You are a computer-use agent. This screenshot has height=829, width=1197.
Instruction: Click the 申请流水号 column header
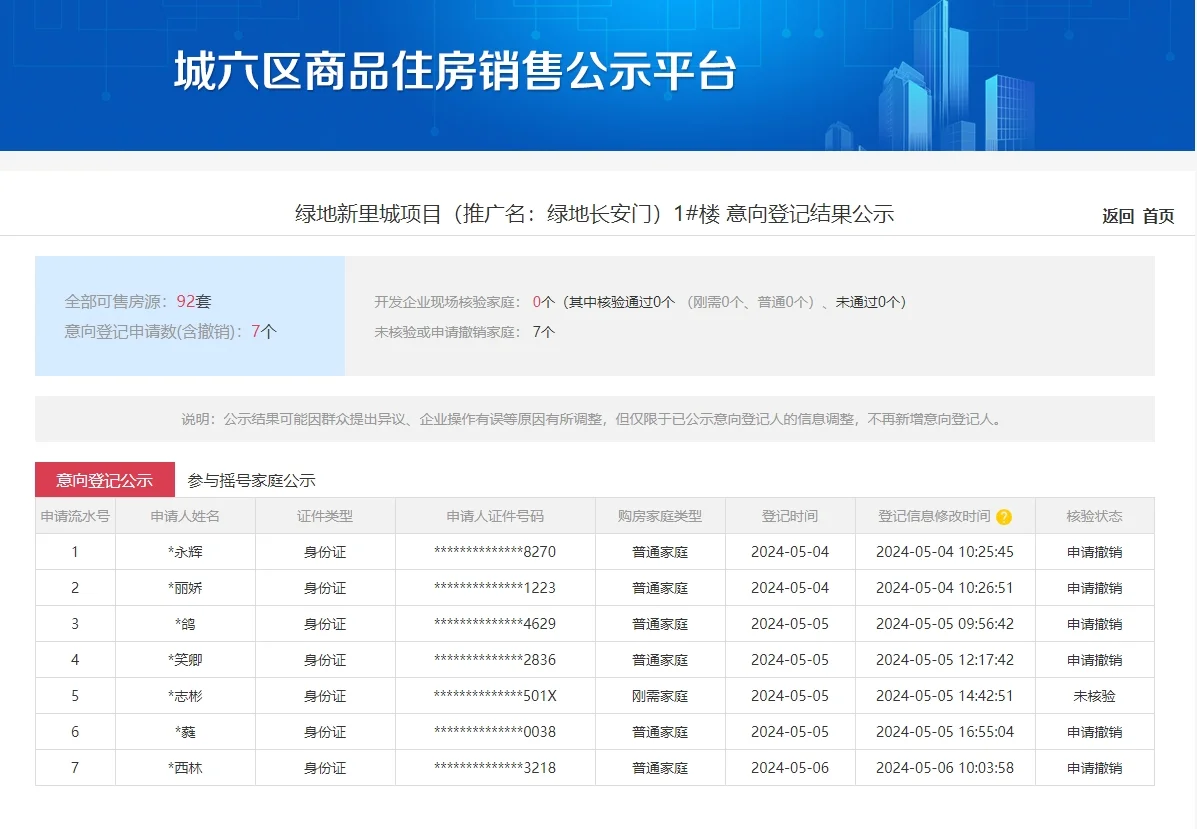click(75, 516)
